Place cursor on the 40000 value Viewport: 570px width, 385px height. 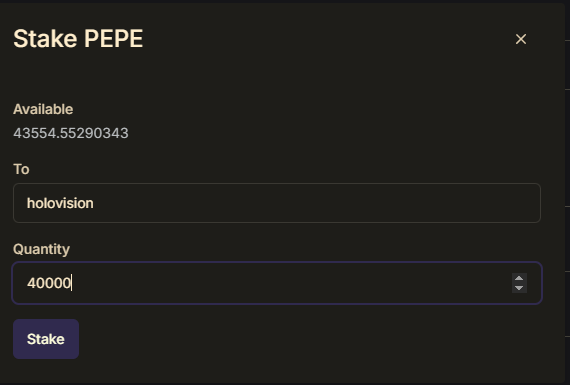[49, 283]
